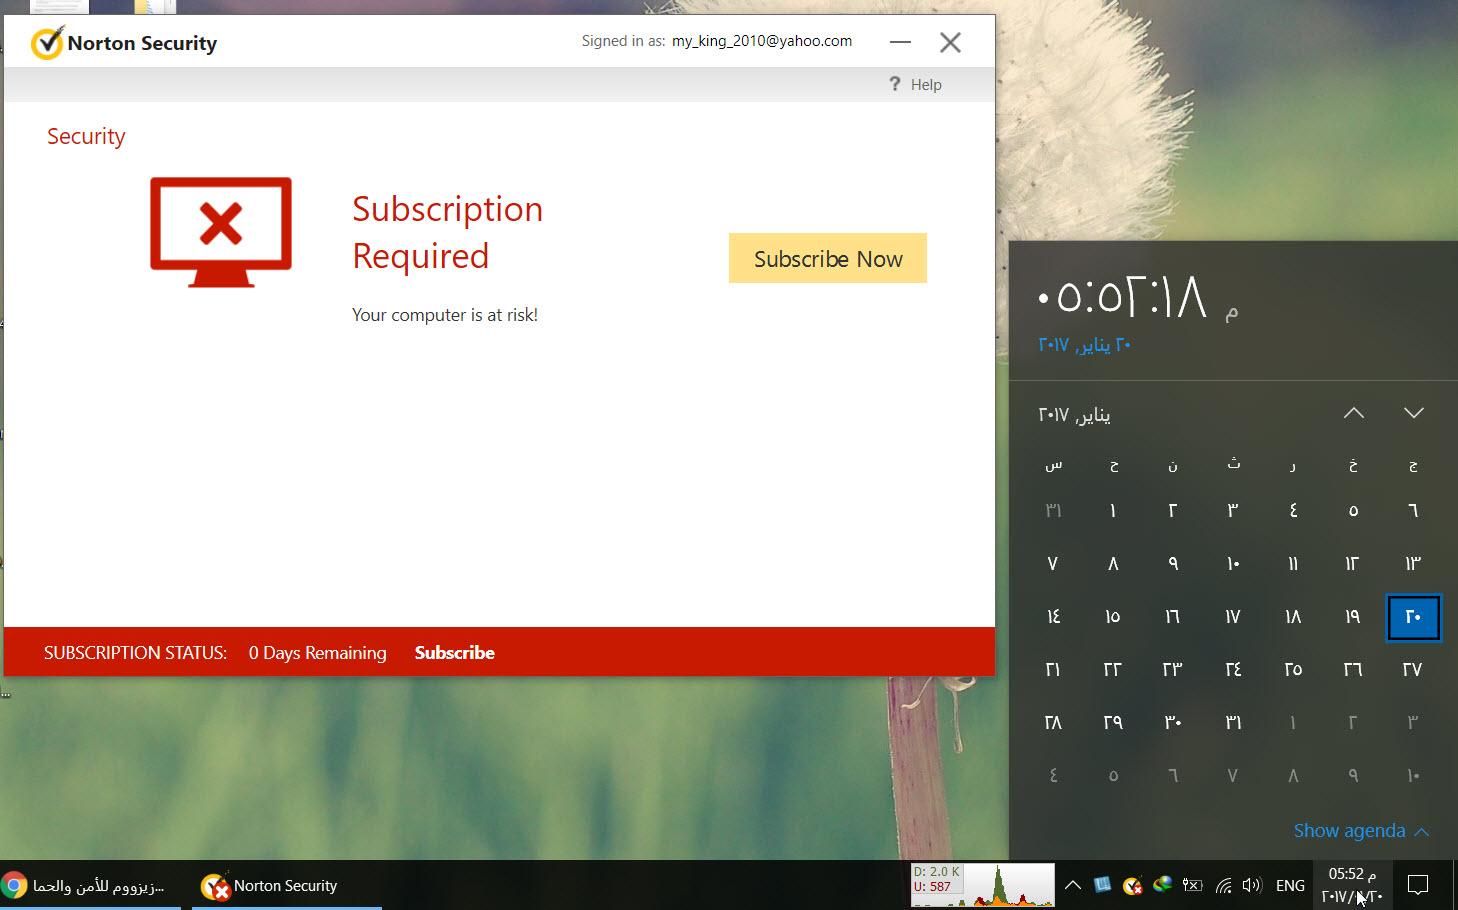Select day ١٨ in the calendar
Screen dimensions: 1458x910
click(x=1293, y=616)
